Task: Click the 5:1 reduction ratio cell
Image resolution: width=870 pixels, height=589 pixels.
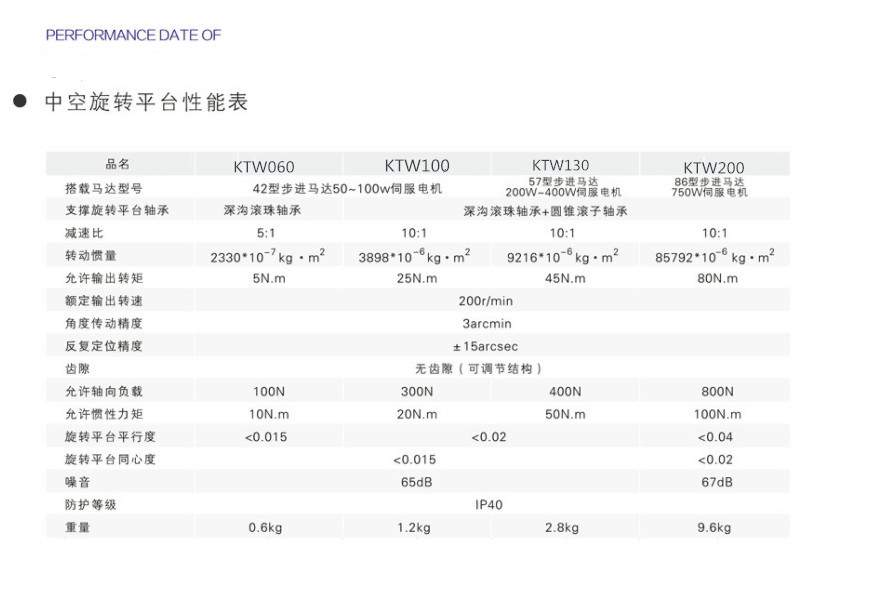Action: 266,232
